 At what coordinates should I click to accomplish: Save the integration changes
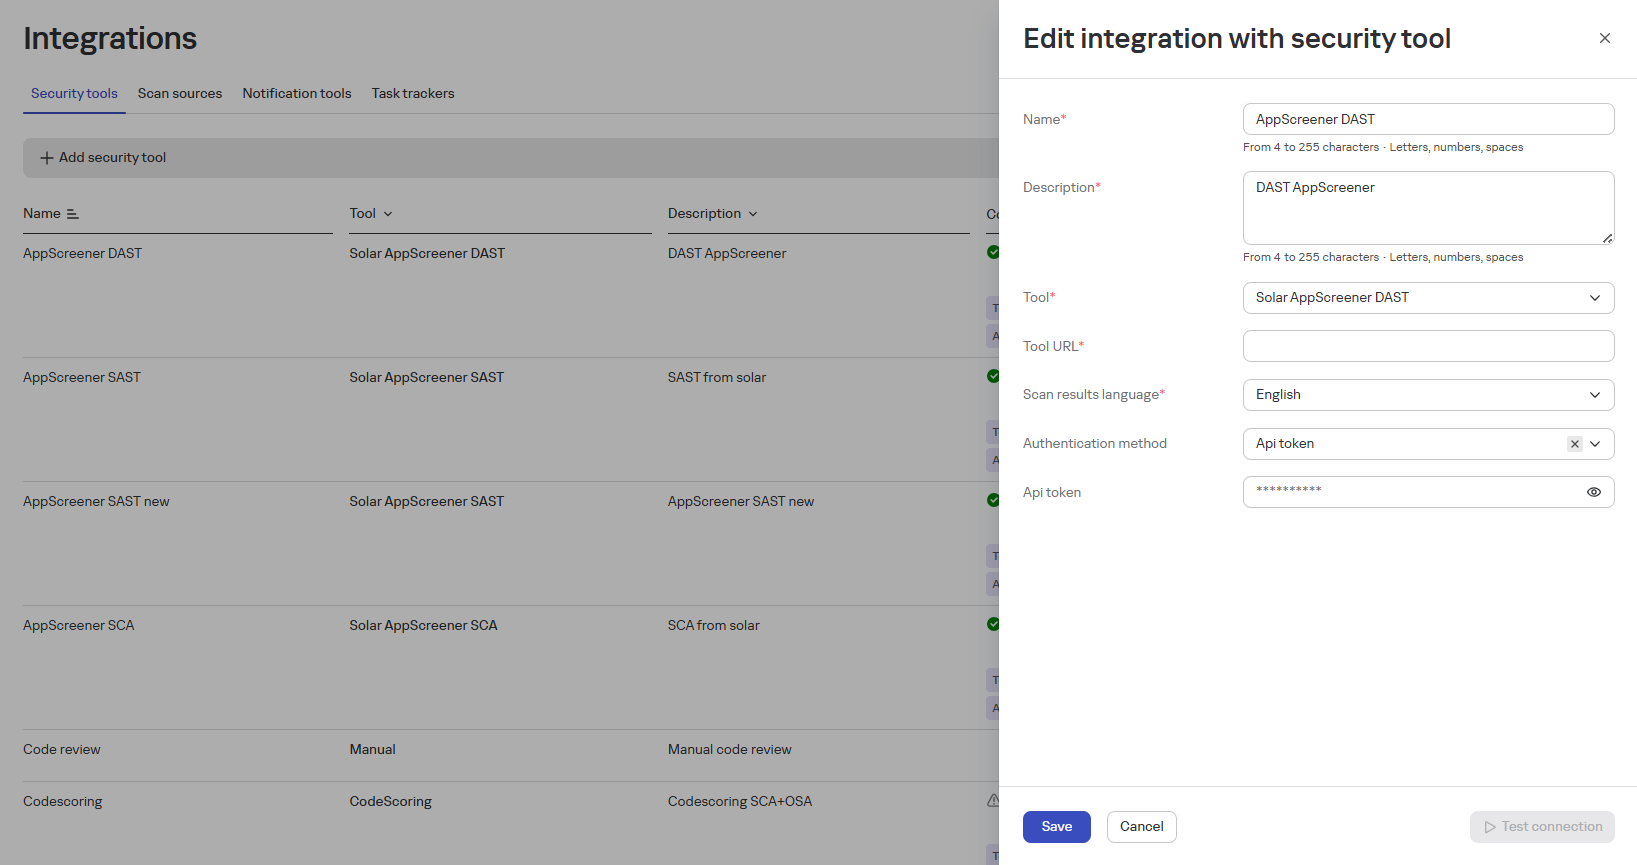click(1056, 827)
